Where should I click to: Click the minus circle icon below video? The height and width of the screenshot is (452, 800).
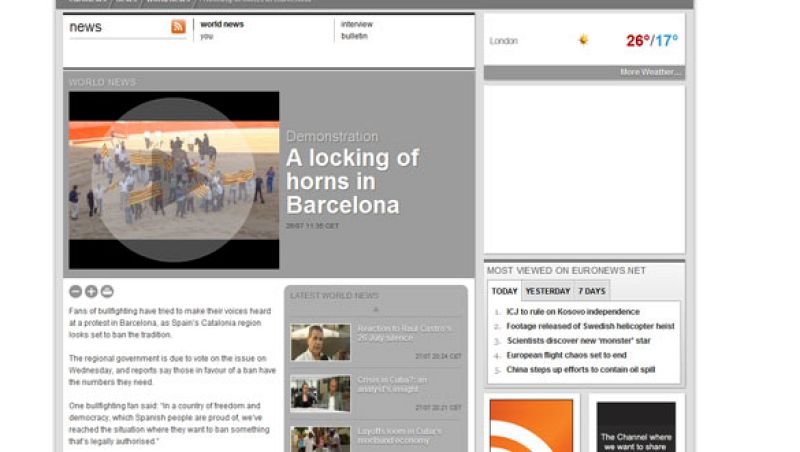tap(76, 291)
